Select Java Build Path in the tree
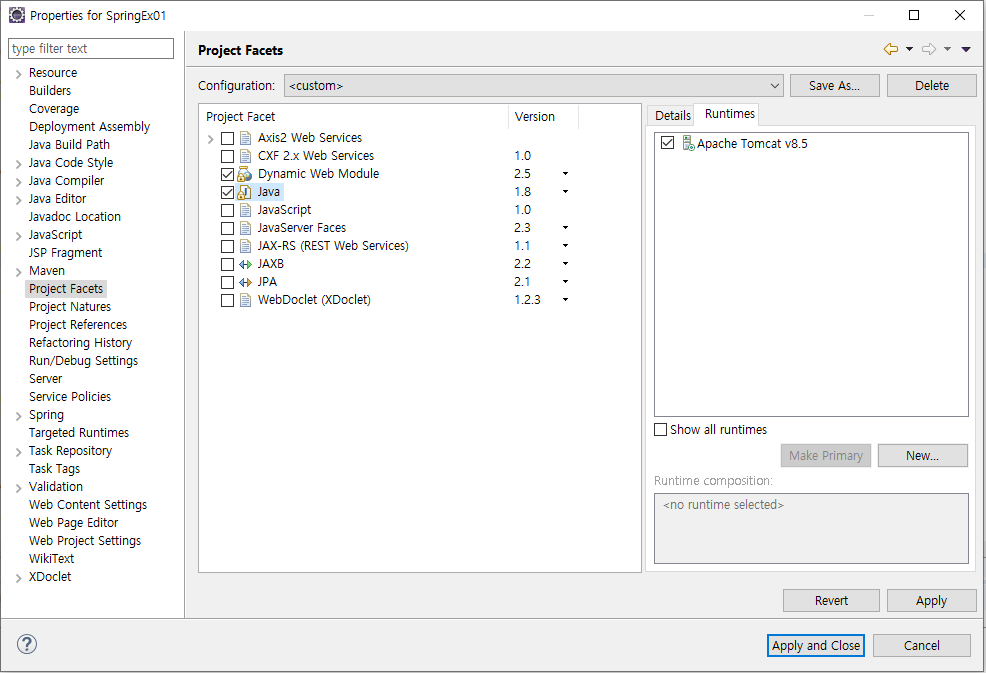The height and width of the screenshot is (673, 986). click(69, 145)
